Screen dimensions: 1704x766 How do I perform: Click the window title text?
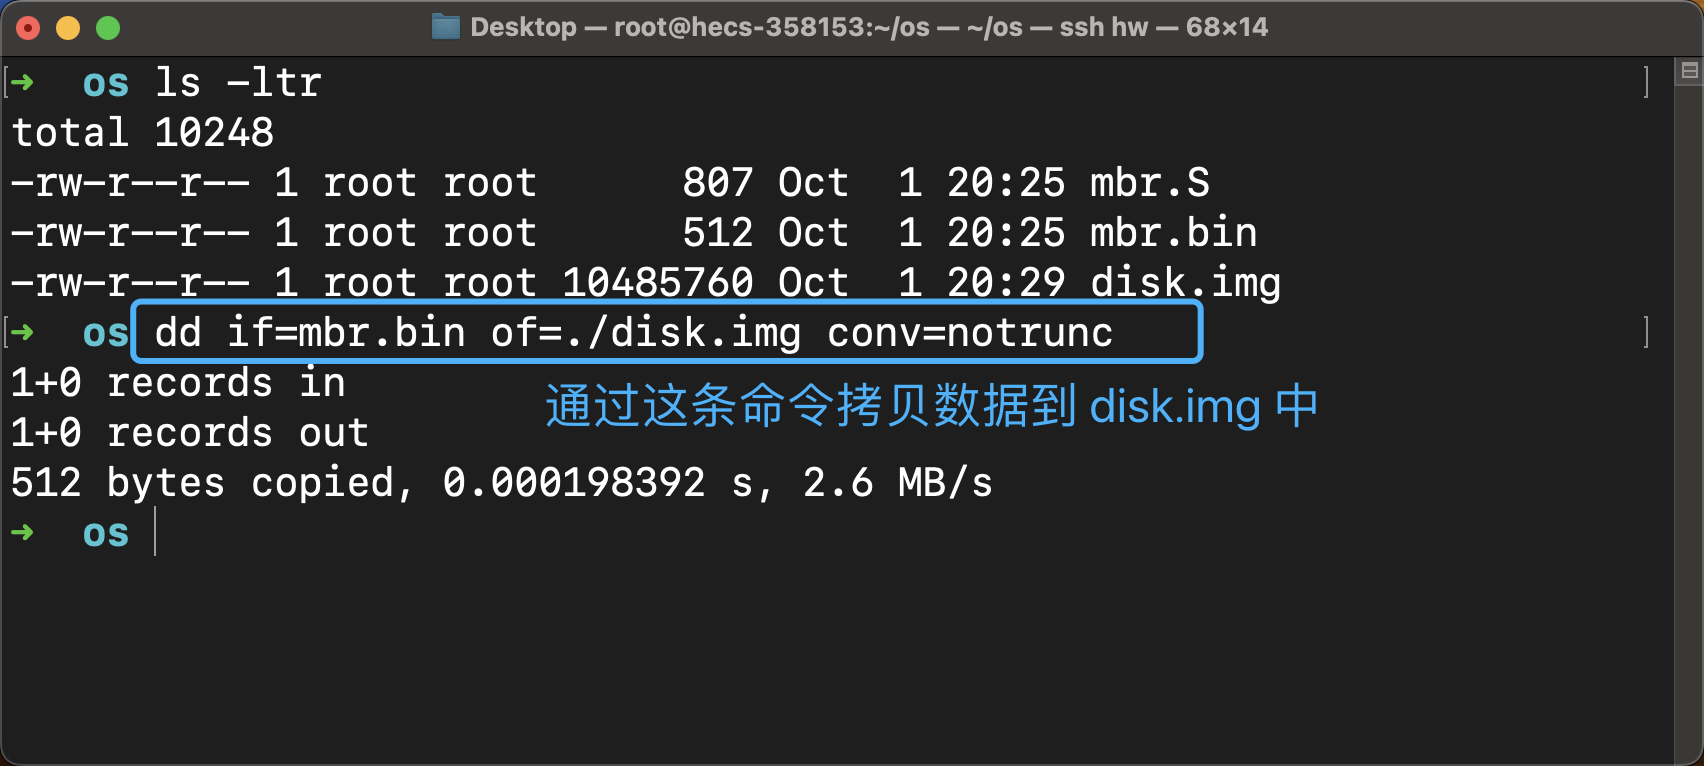(868, 27)
